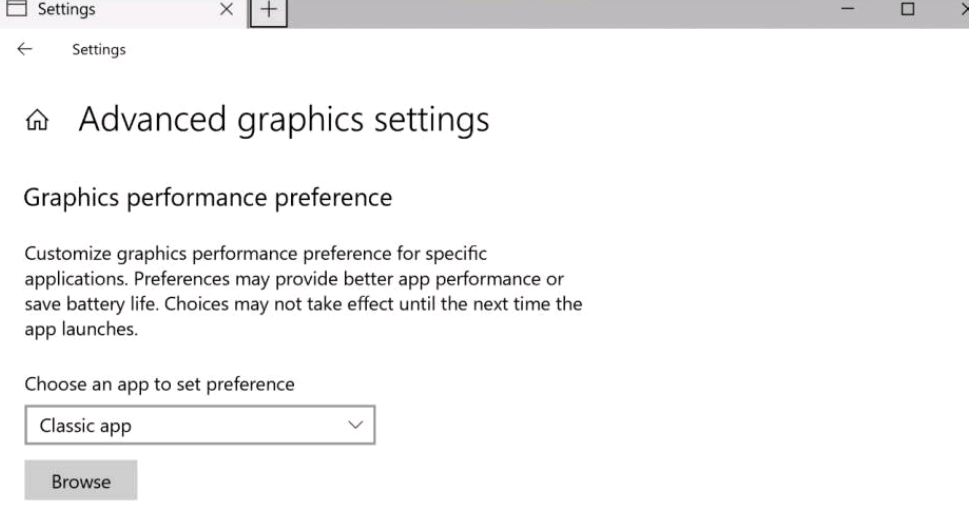Click the Advanced graphics settings heading
969x518 pixels.
tap(284, 120)
